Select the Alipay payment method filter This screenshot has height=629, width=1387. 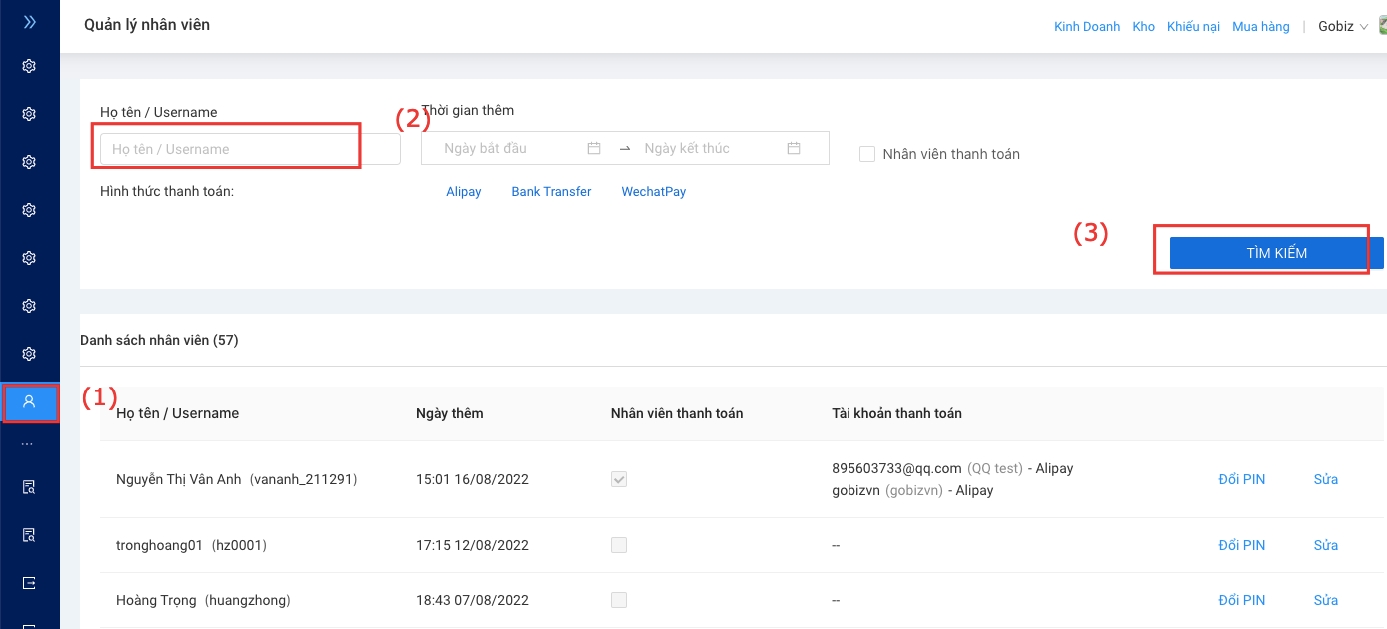[x=463, y=192]
